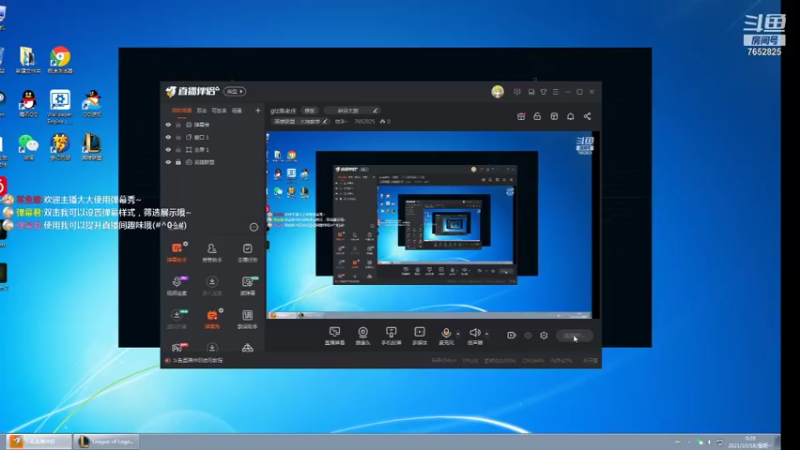800x450 pixels.
Task: Open Google Chrome on the desktop
Action: click(60, 60)
